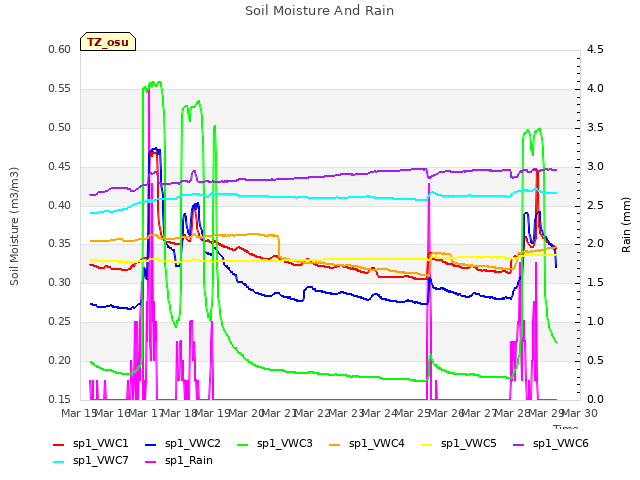This screenshot has height=480, width=640.
Task: Click the red sp1_VWC1 legend swatch
Action: (59, 445)
